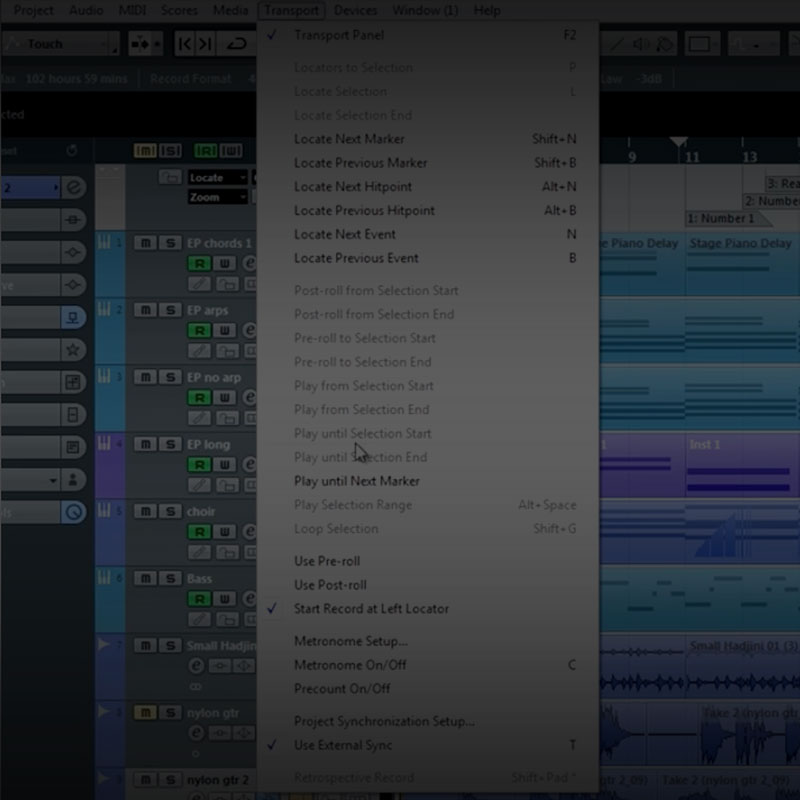Select Play until Next Marker
800x800 pixels.
[x=428, y=481]
